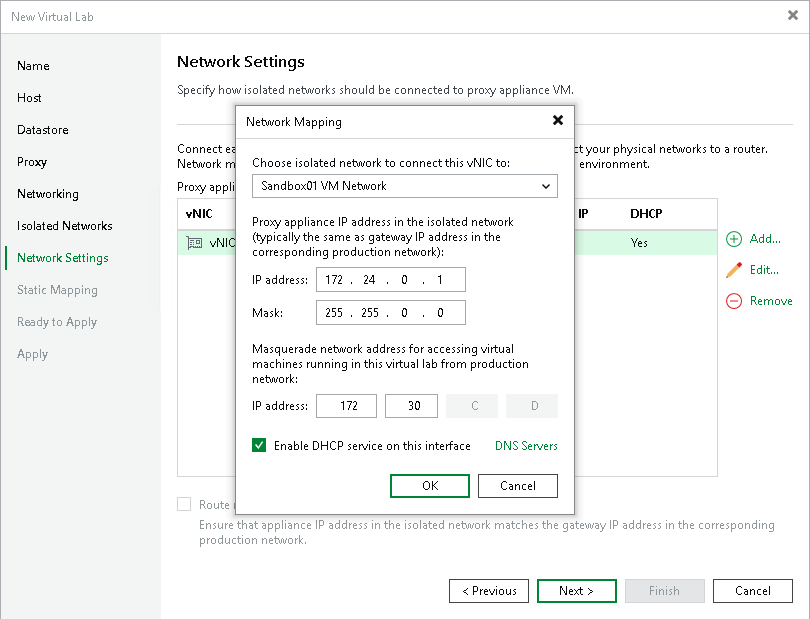Click the disabled masquerade C octet field
This screenshot has width=810, height=619.
coord(472,406)
